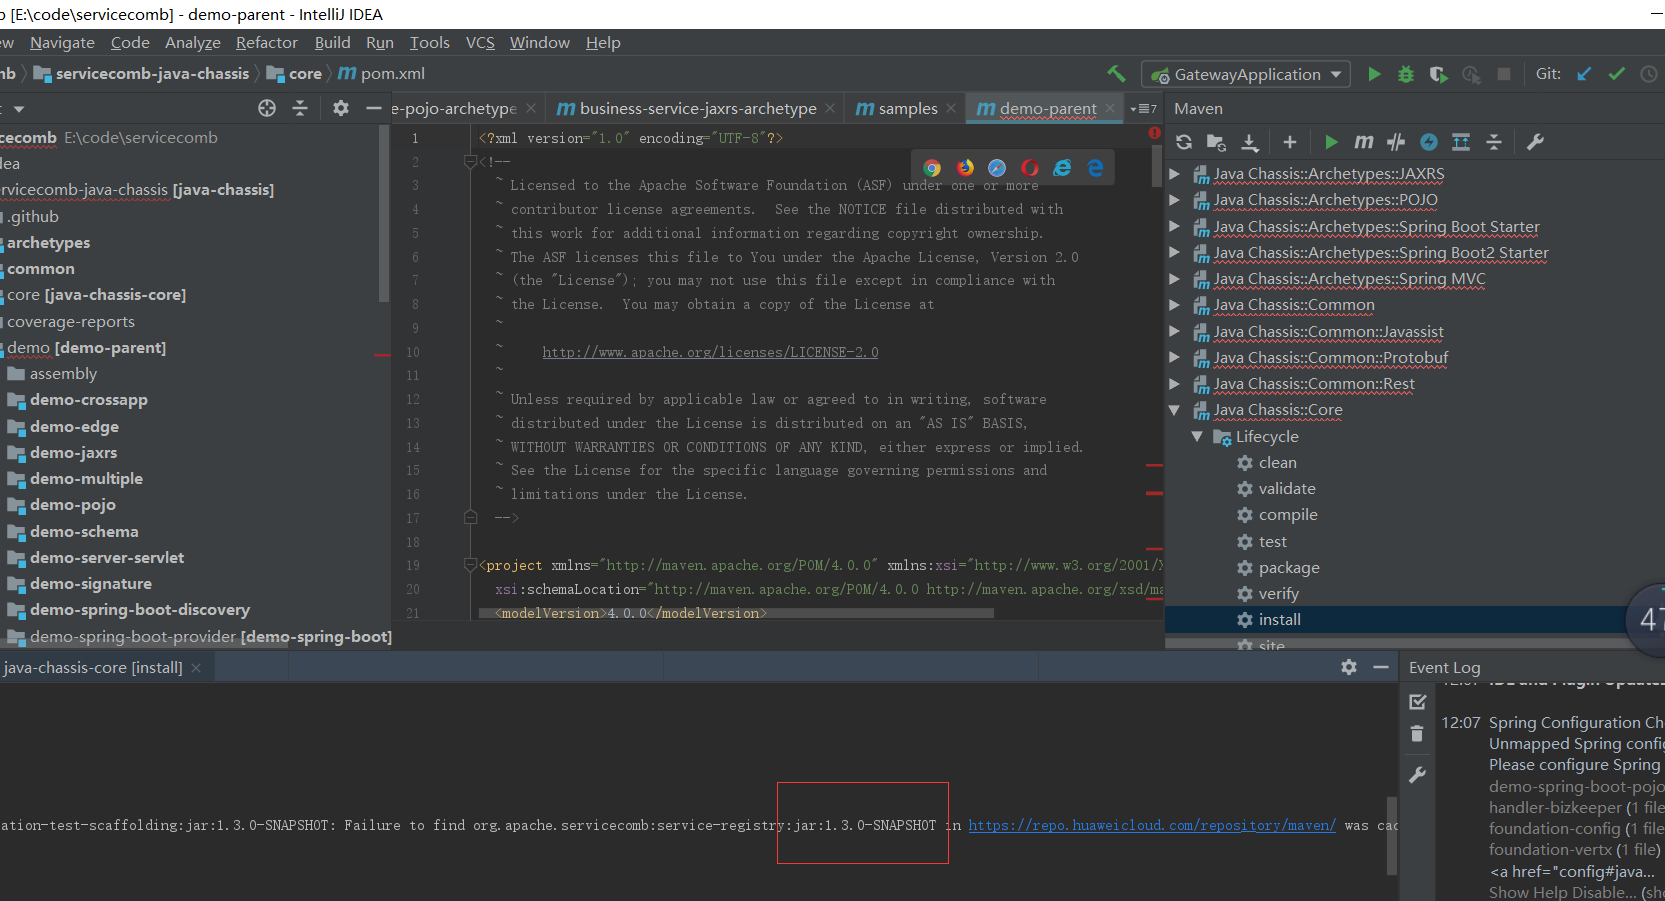Add Maven projects plus icon
Screen dimensions: 1665x901
pos(1290,142)
